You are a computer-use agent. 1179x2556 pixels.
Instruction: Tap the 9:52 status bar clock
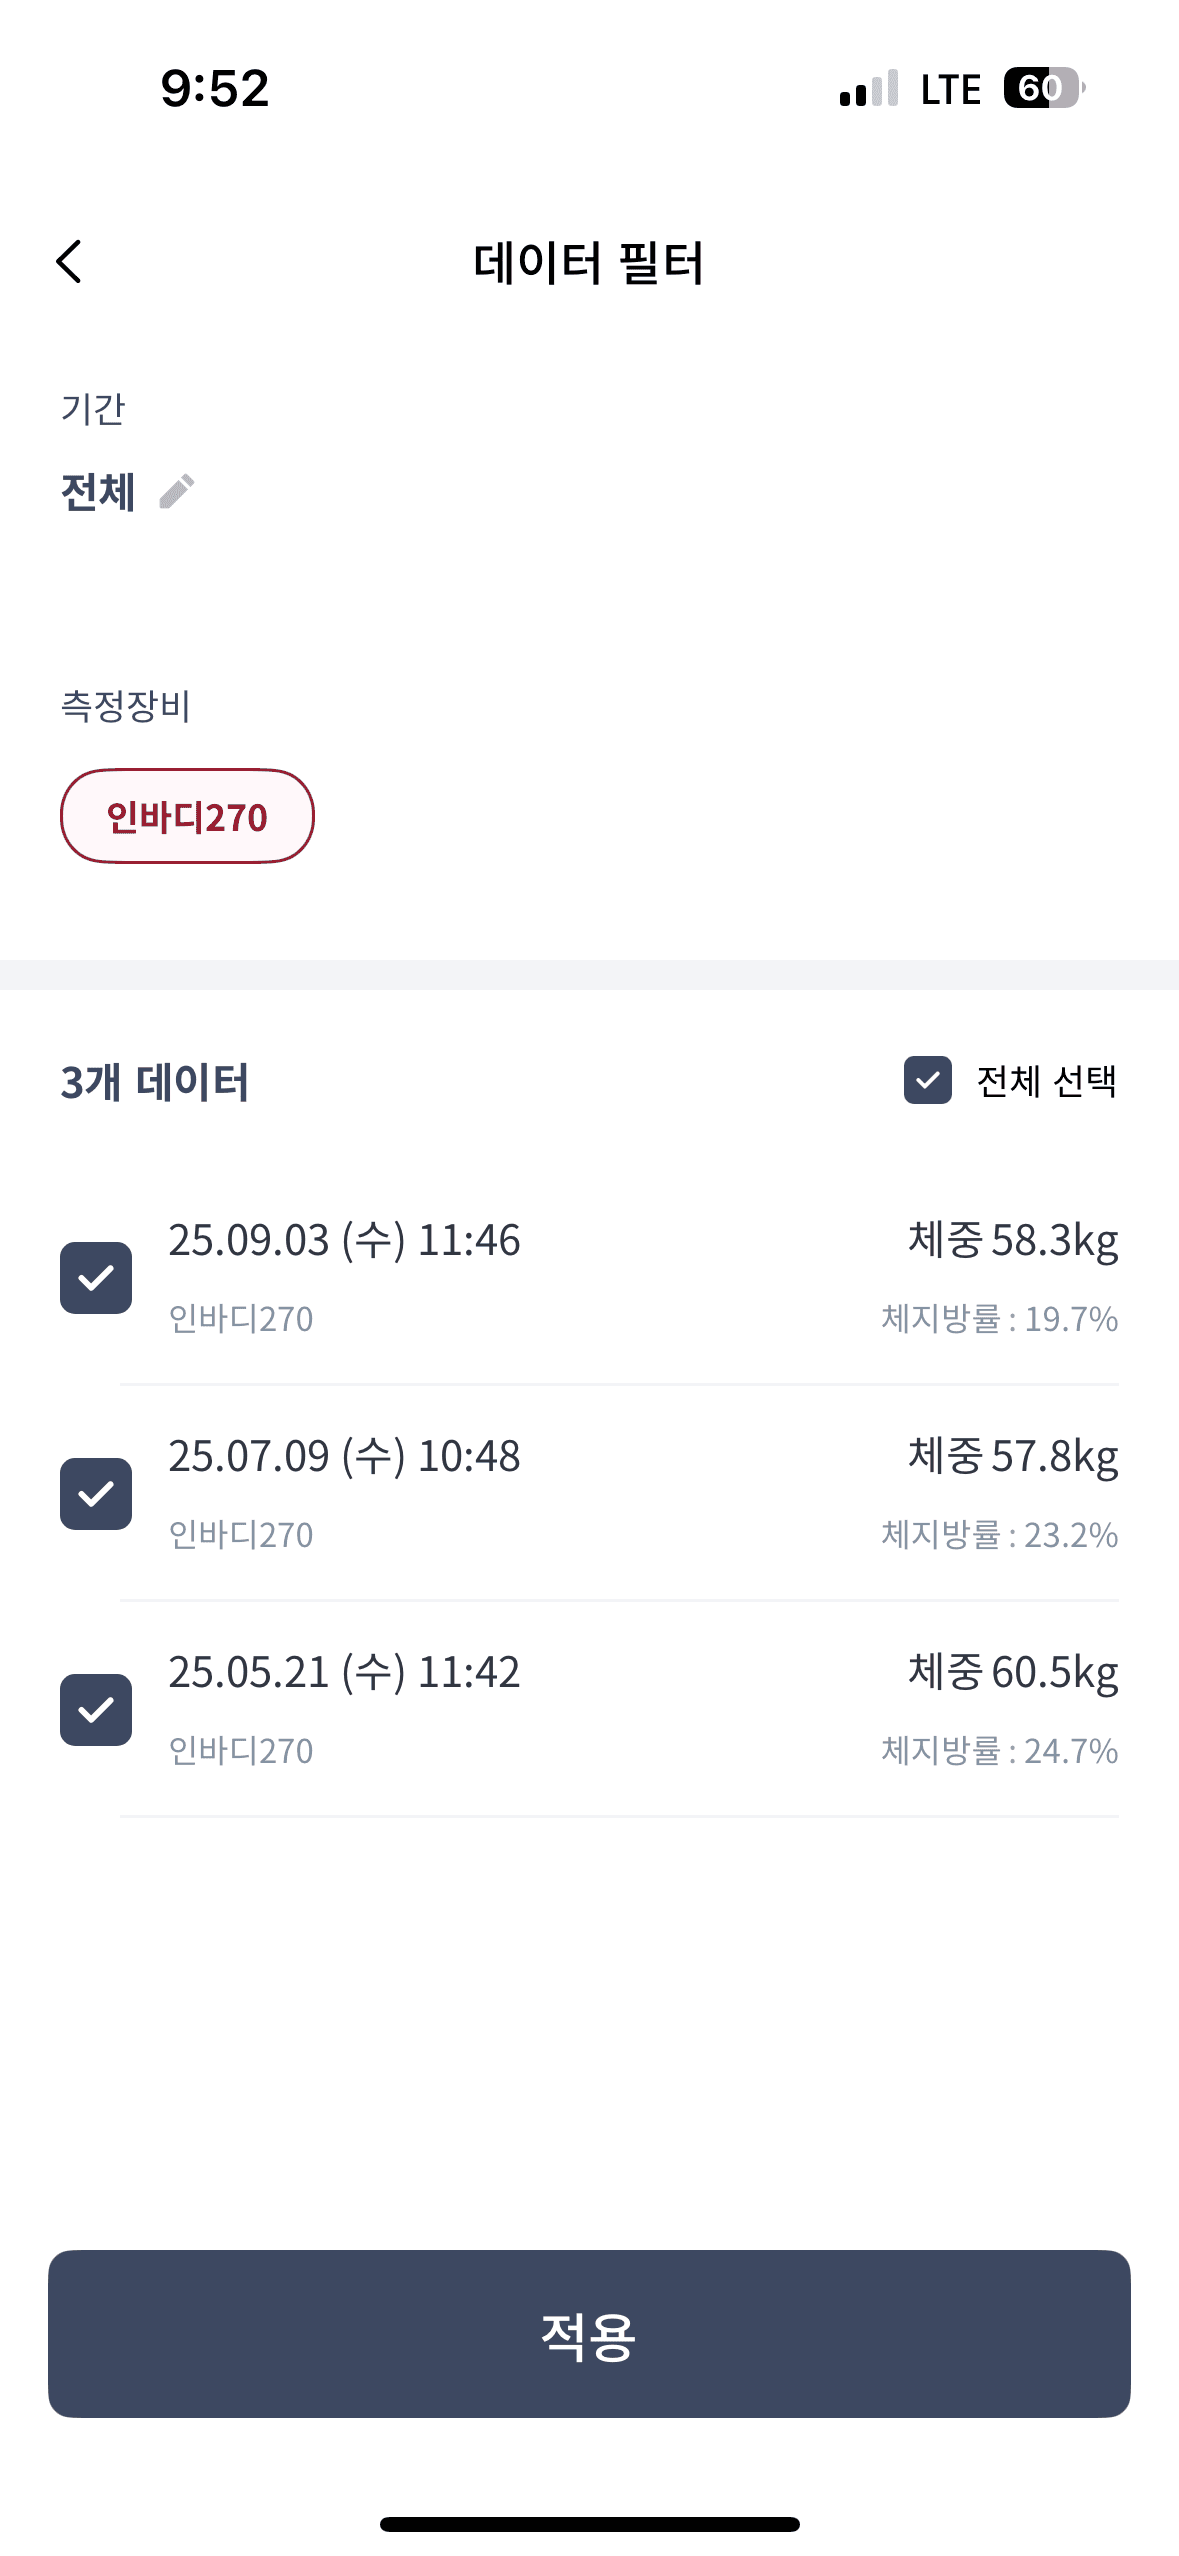click(x=215, y=88)
